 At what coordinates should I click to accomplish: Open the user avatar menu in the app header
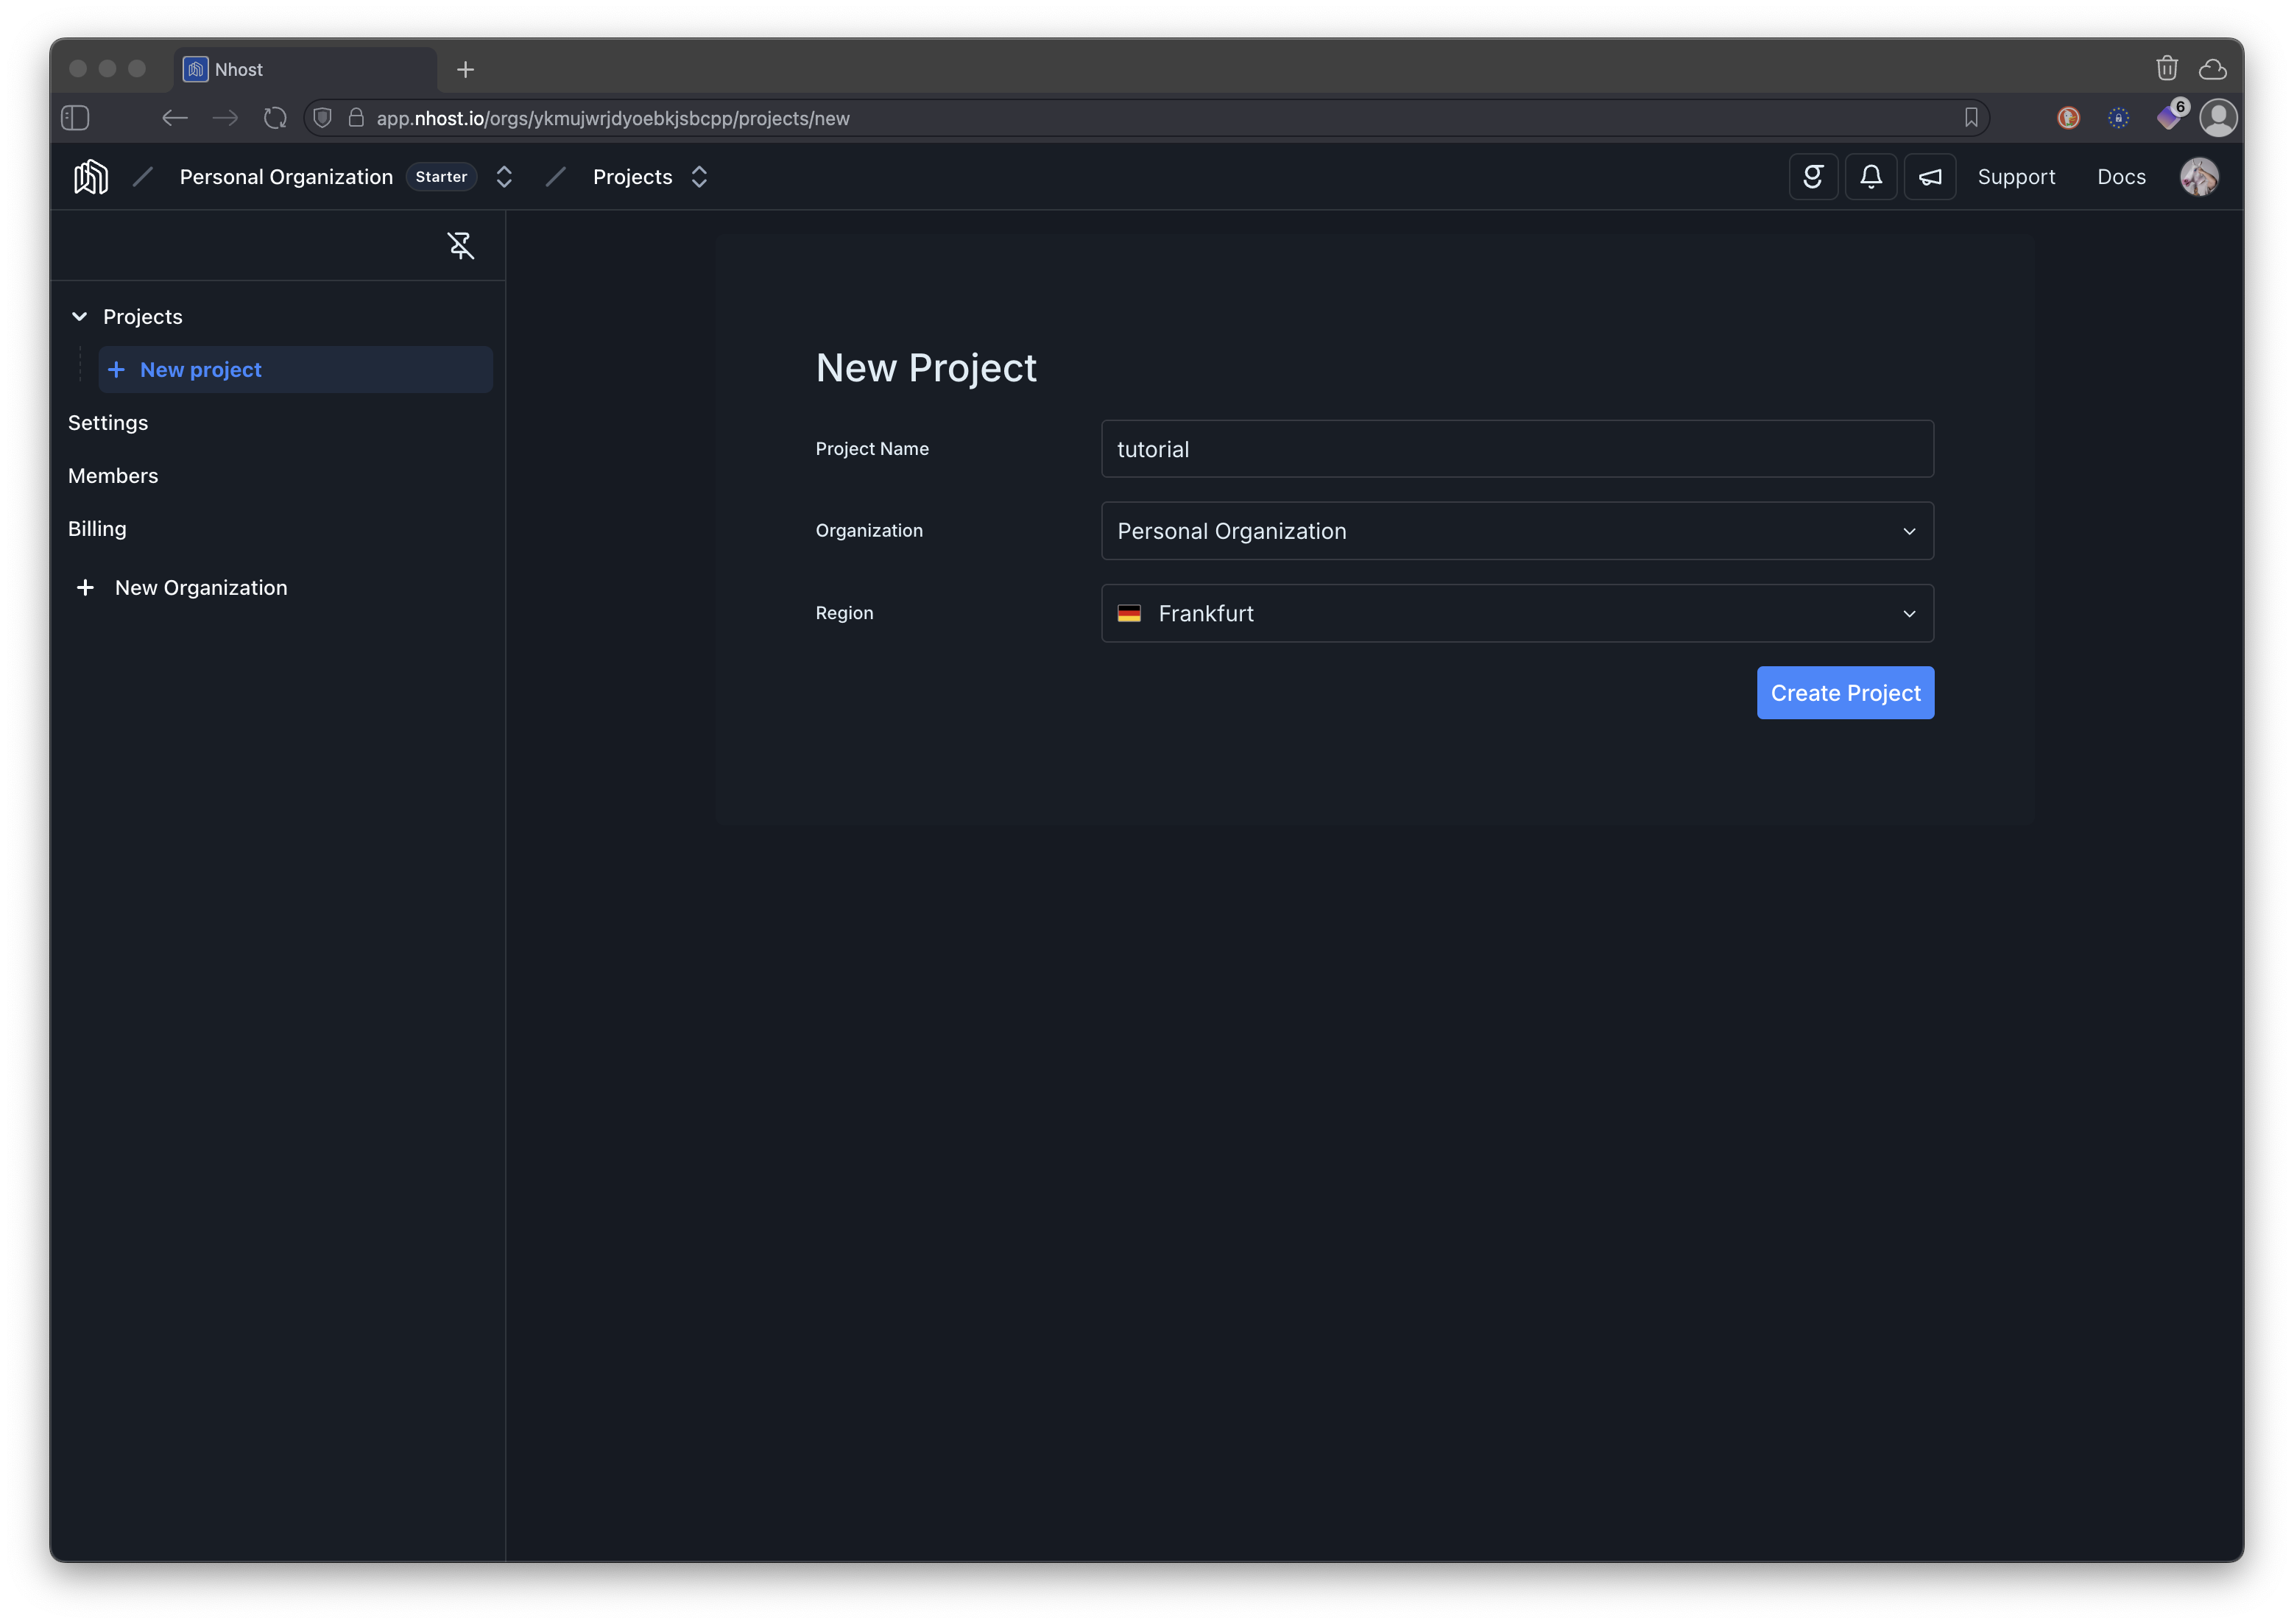click(2198, 177)
